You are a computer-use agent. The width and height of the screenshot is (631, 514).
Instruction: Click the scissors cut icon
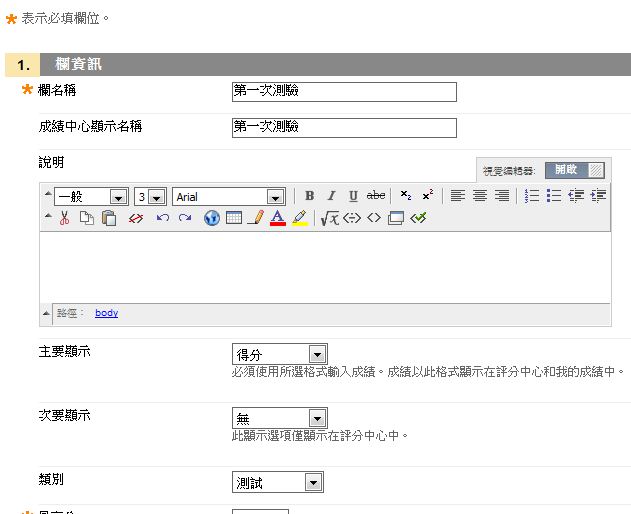[x=64, y=218]
